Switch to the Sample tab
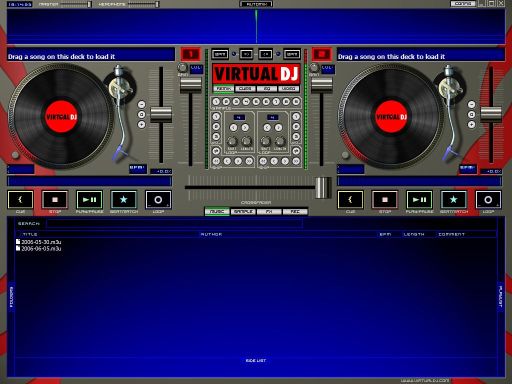The width and height of the screenshot is (512, 384). tap(243, 212)
